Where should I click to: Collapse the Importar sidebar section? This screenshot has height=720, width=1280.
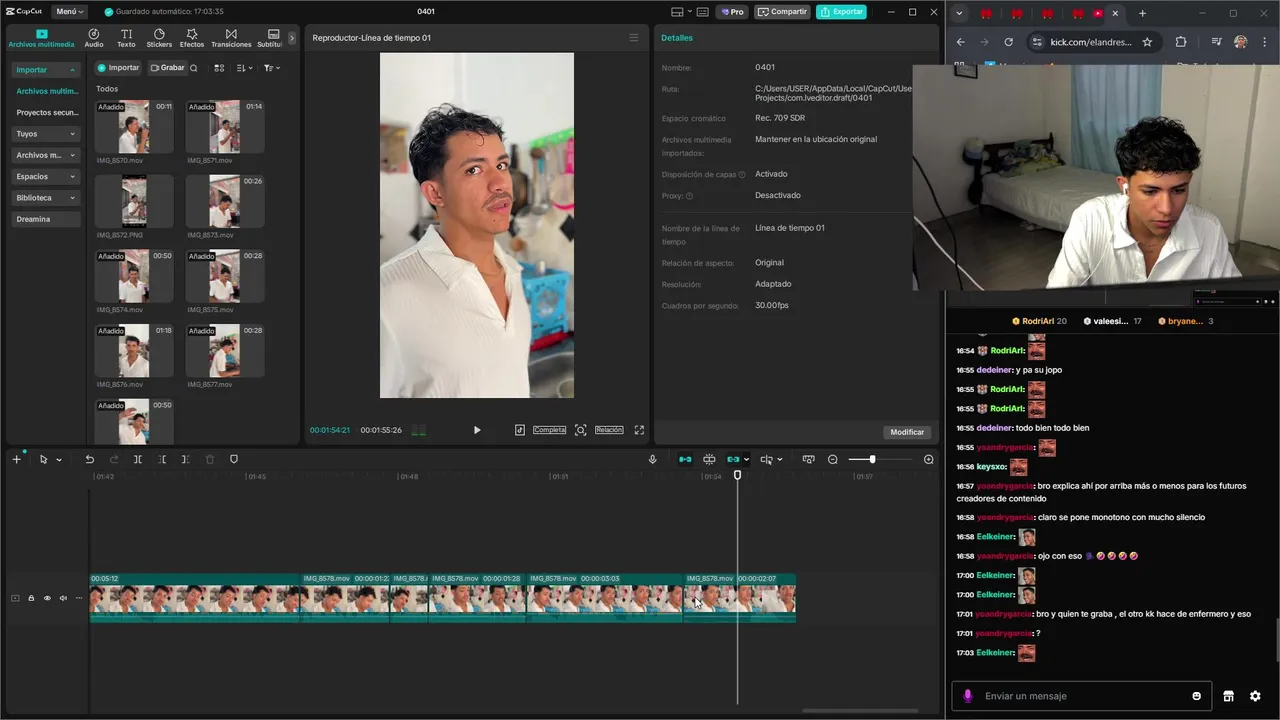coord(46,70)
